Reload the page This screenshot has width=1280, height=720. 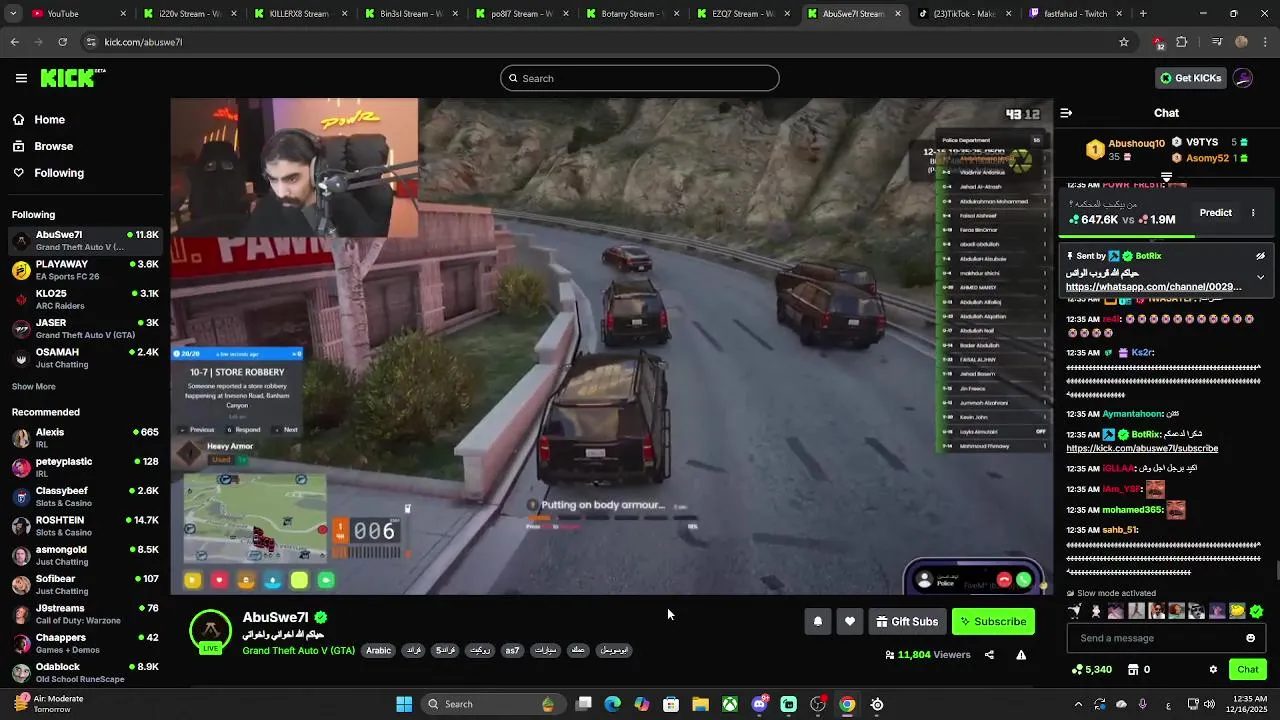coord(62,42)
